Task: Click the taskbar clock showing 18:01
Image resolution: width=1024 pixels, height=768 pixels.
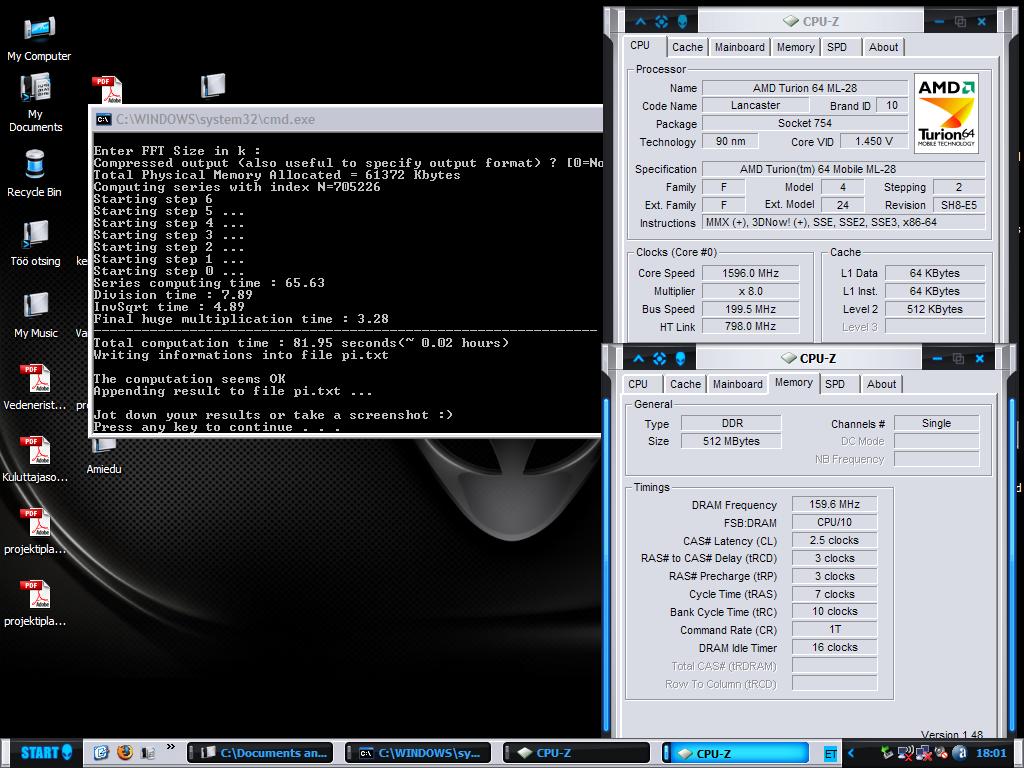Action: 991,753
